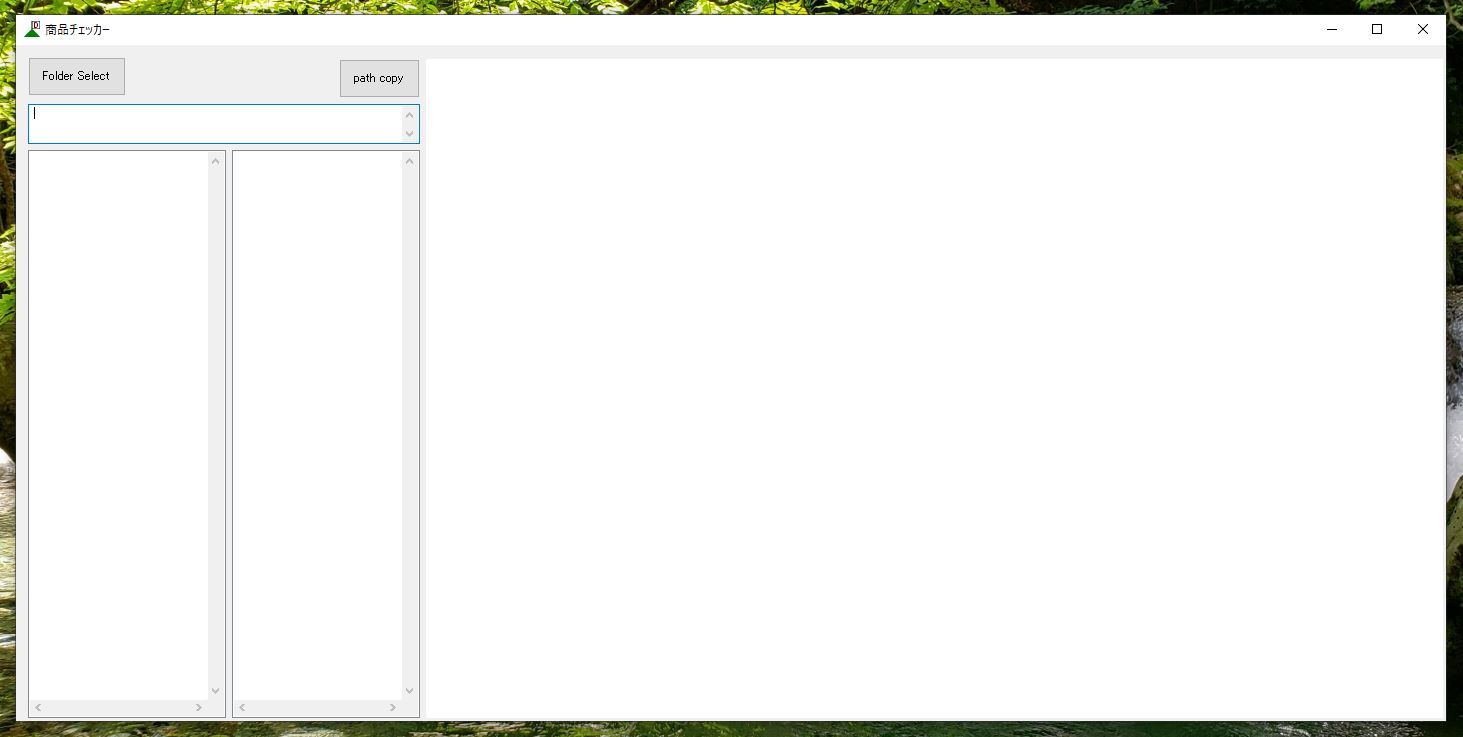Screen dimensions: 1463x737
Task: Click left list horizontal scroll-left arrow
Action: tap(38, 708)
